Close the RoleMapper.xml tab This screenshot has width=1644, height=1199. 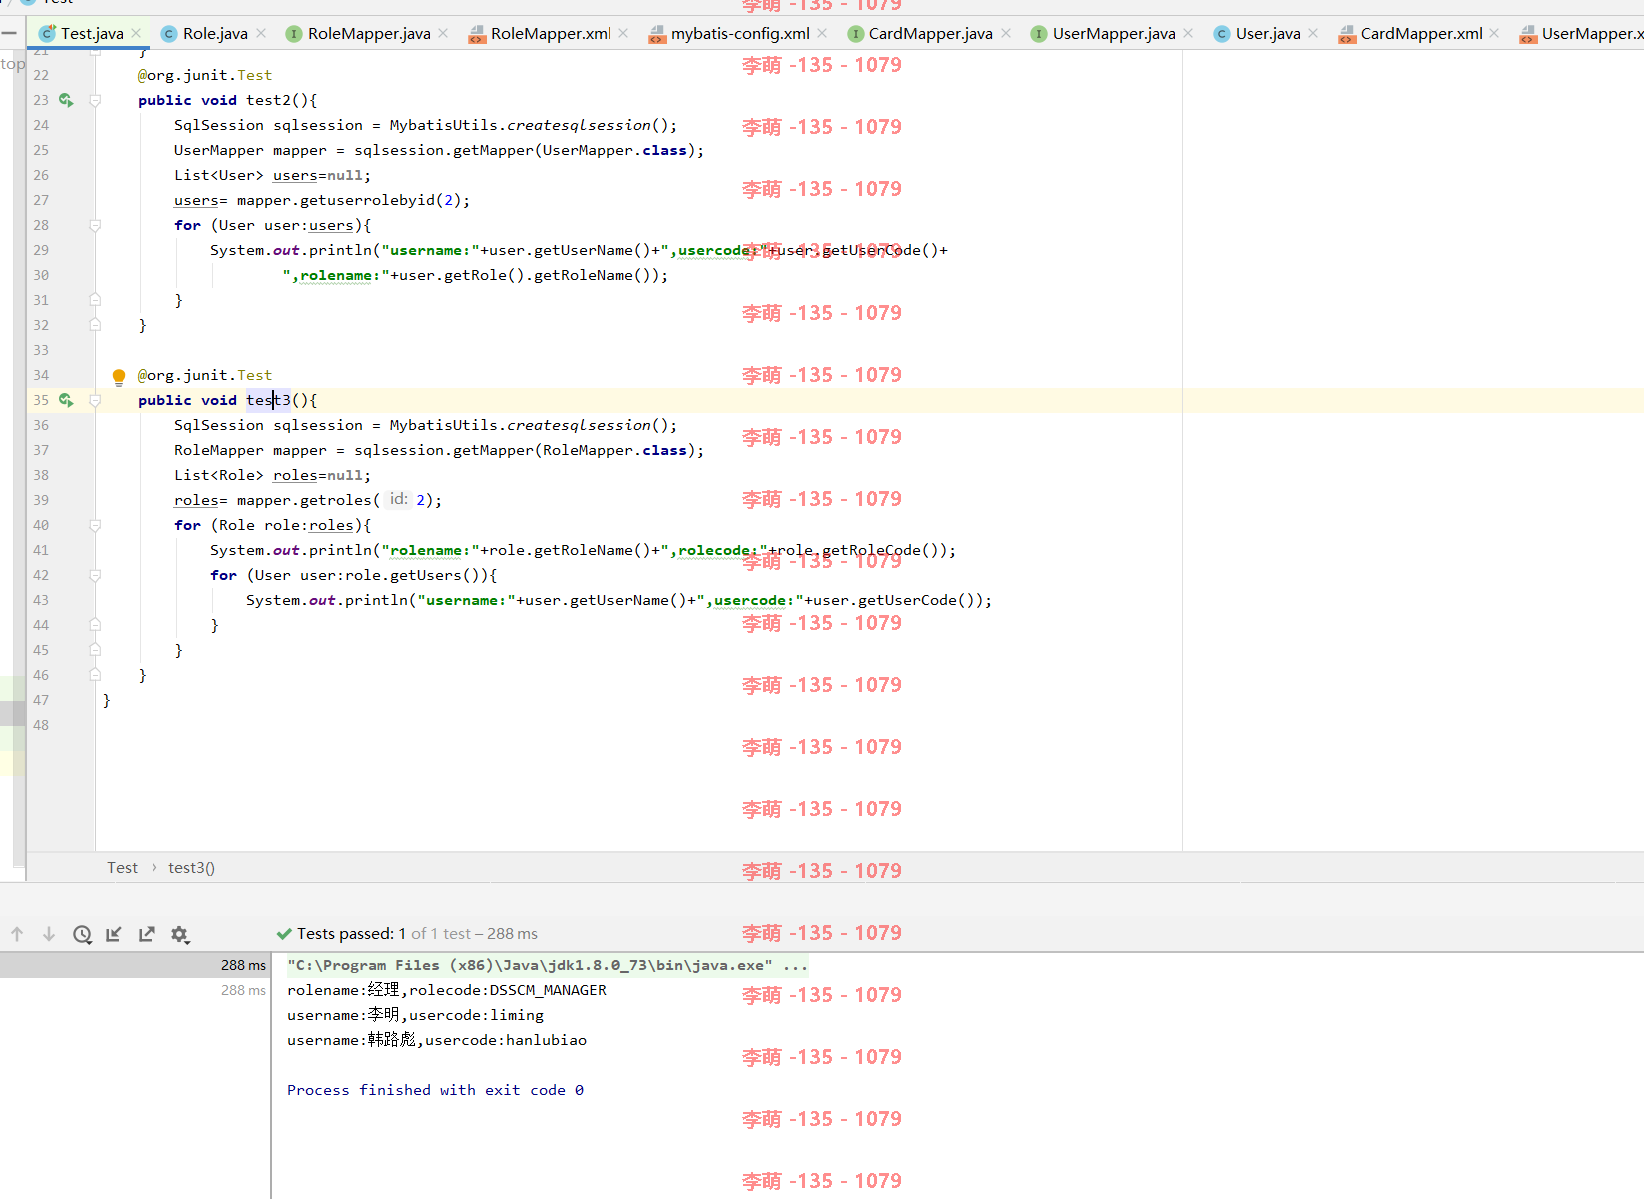(623, 33)
